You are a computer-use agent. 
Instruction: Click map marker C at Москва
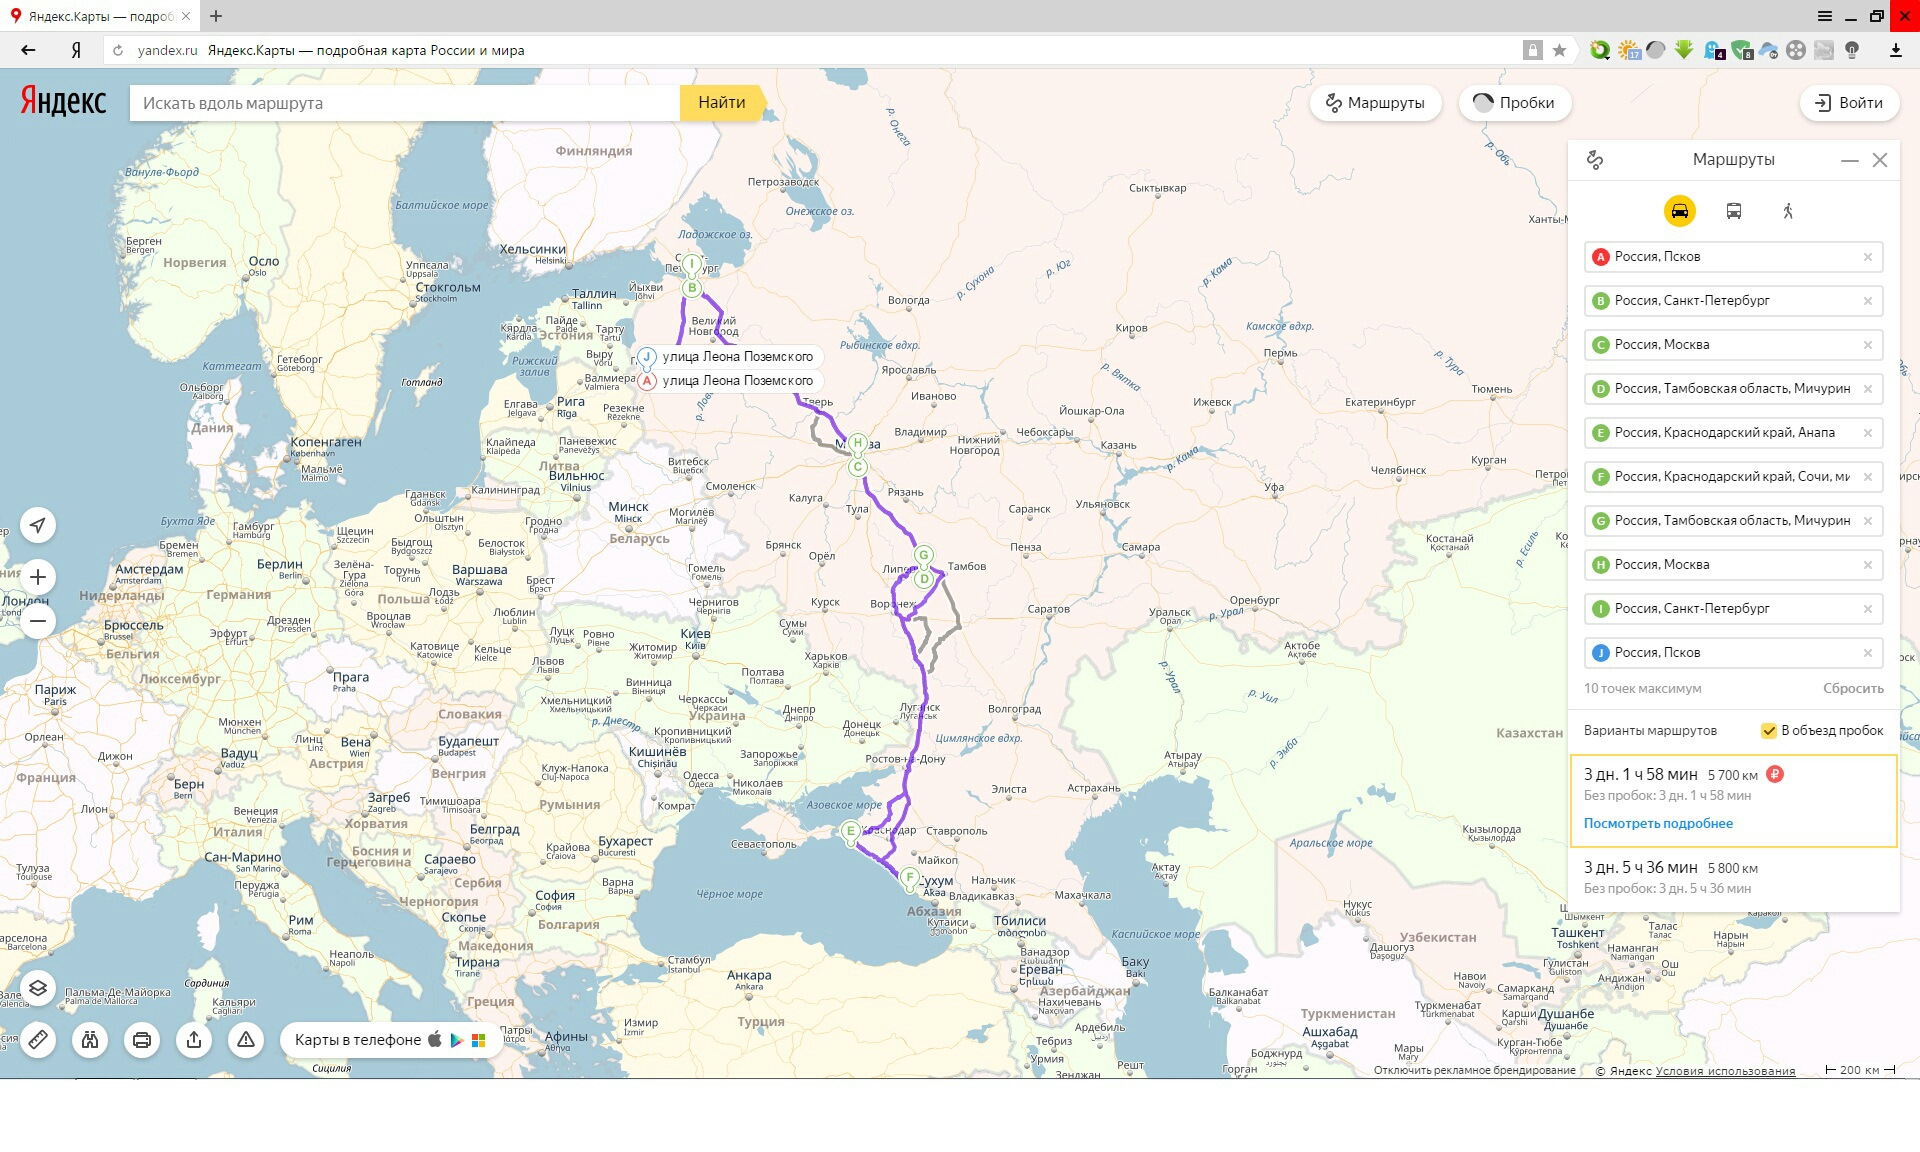click(x=857, y=467)
